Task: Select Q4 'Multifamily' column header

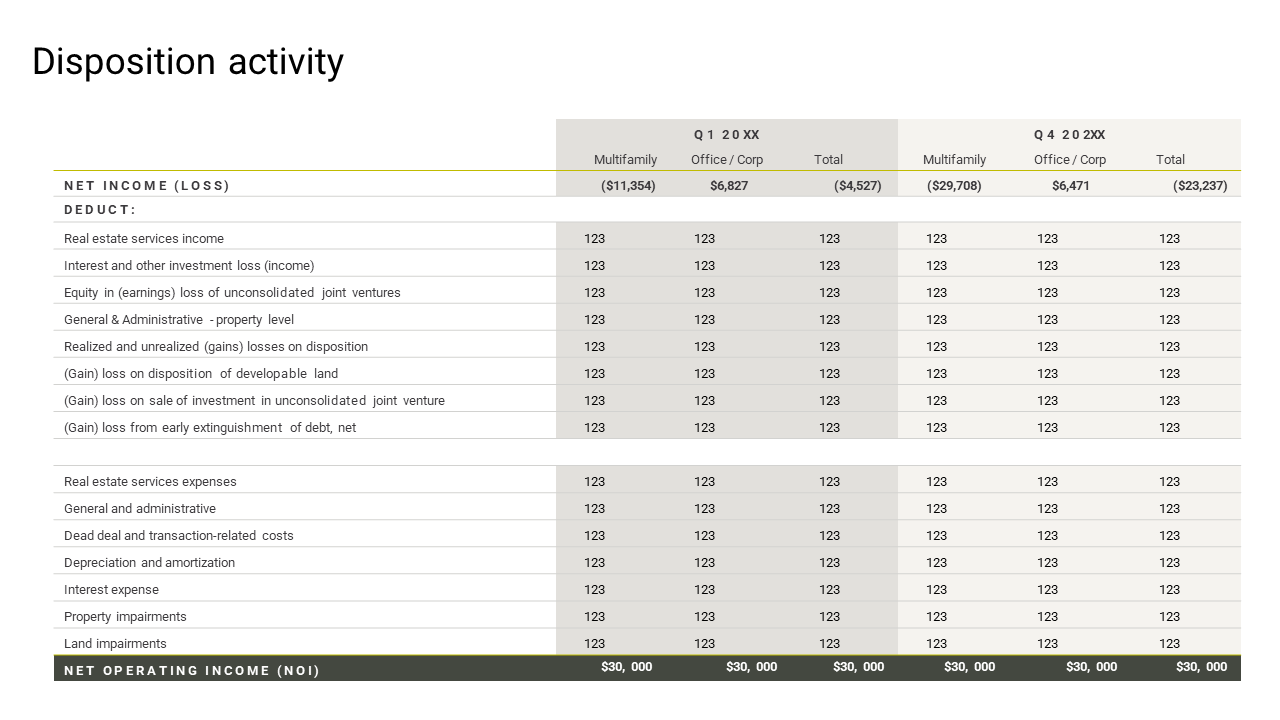Action: pos(954,160)
